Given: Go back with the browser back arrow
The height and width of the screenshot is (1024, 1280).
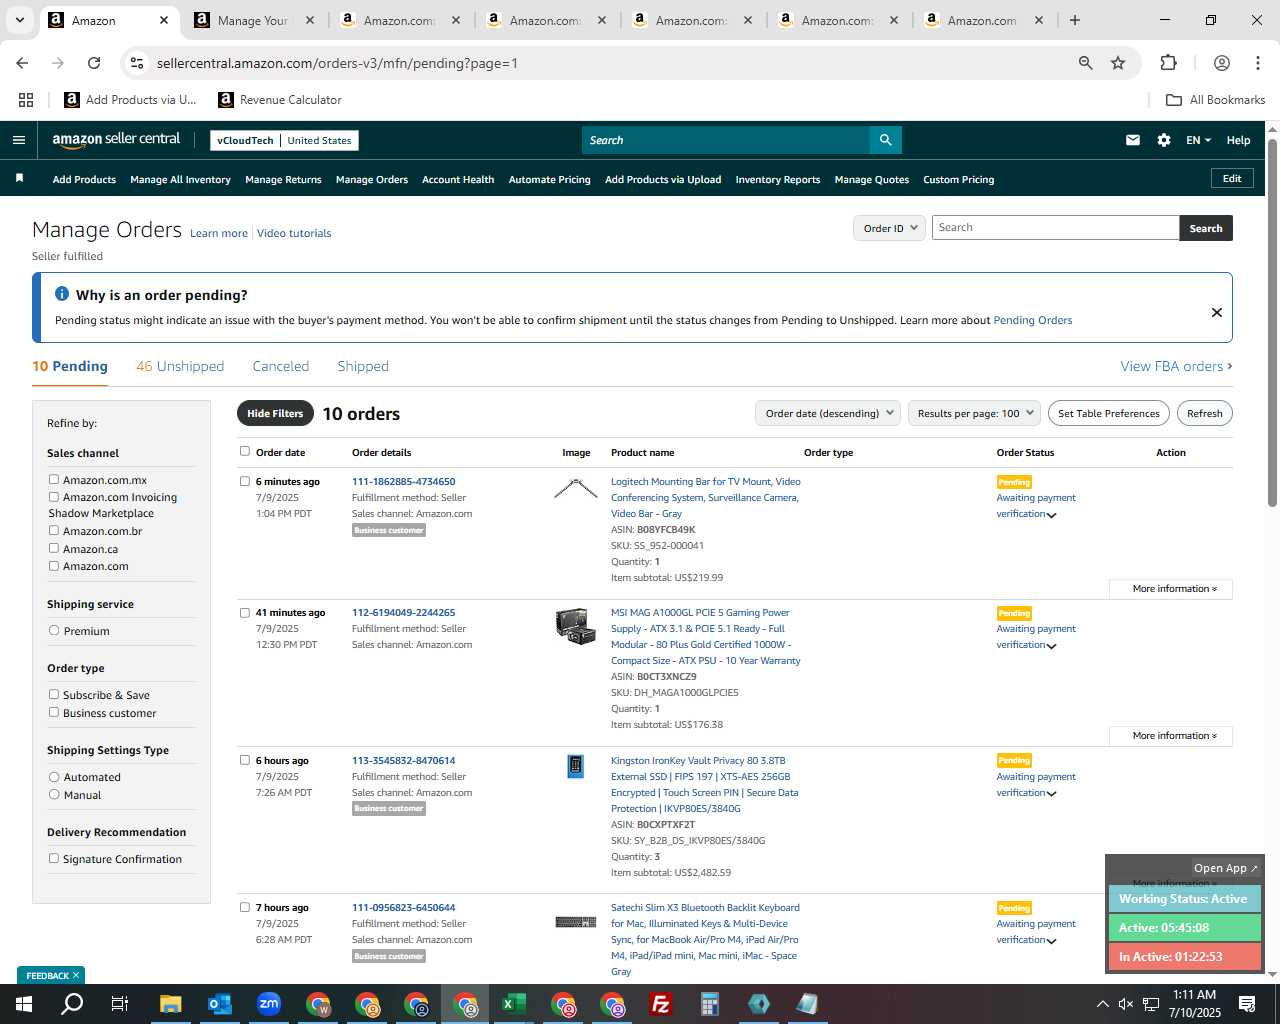Looking at the screenshot, I should [22, 63].
